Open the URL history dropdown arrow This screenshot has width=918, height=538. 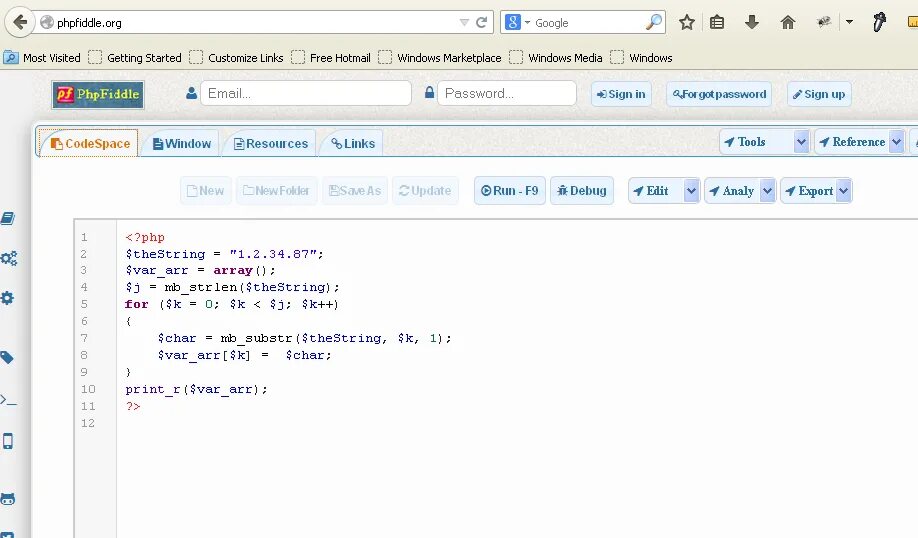pyautogui.click(x=464, y=23)
